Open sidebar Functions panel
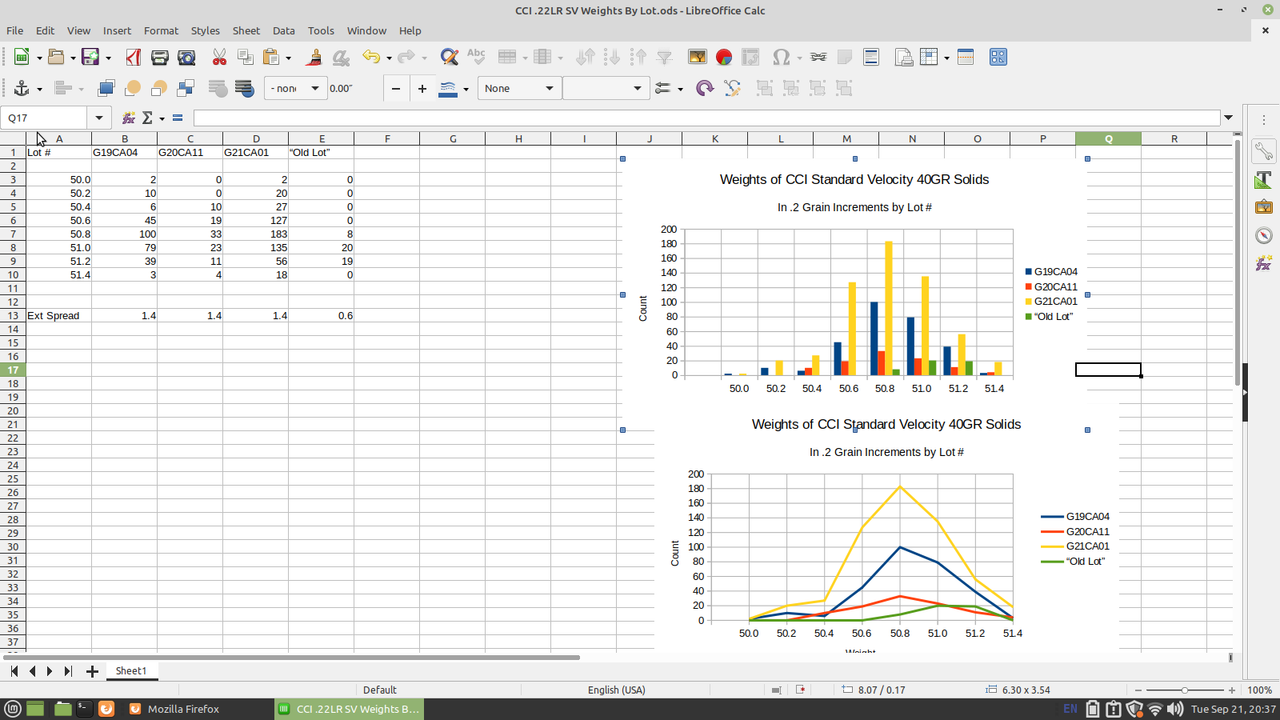Image resolution: width=1280 pixels, height=720 pixels. point(1263,264)
